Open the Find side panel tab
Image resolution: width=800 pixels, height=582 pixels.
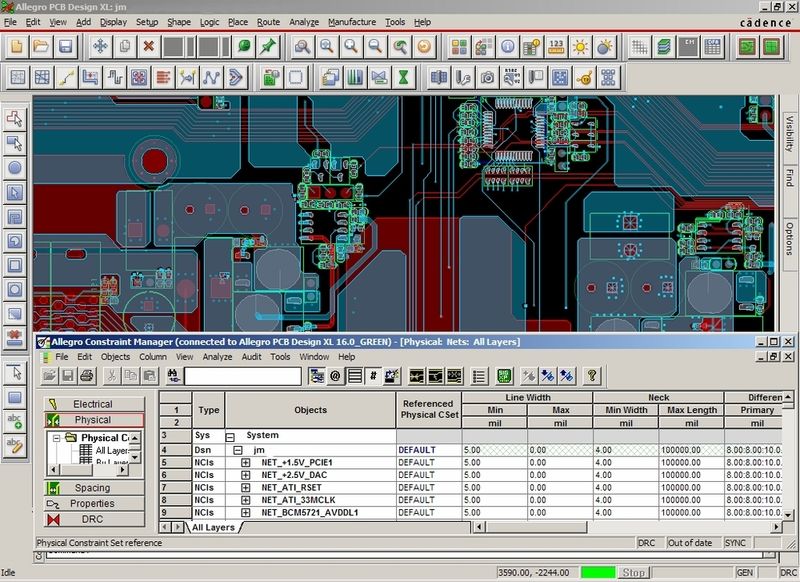tap(790, 178)
